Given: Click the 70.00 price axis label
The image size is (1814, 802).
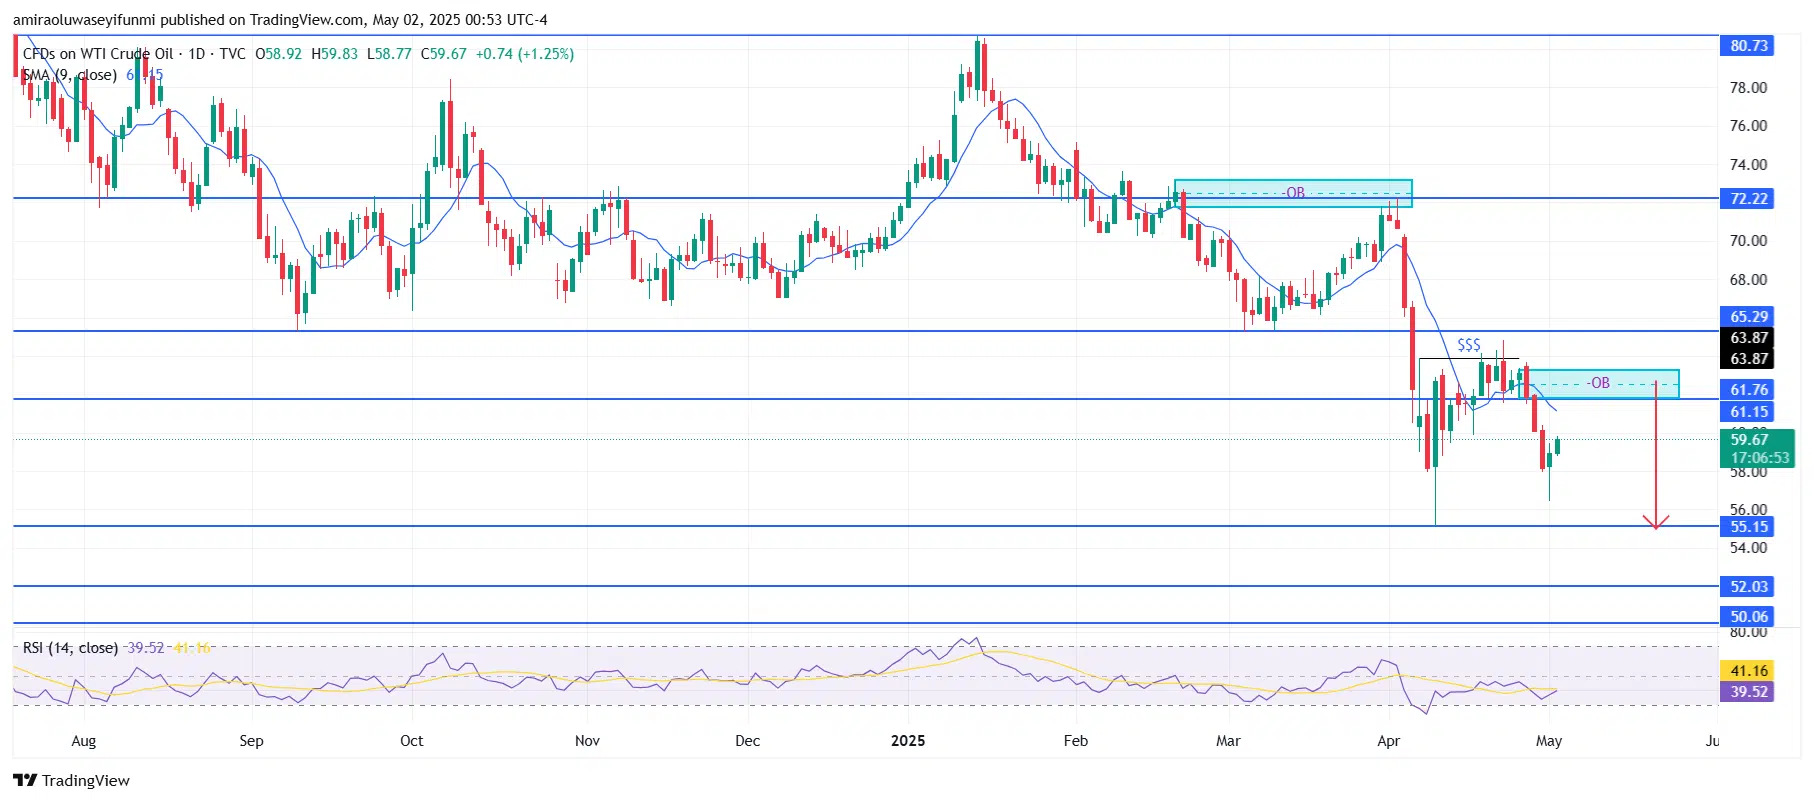Looking at the screenshot, I should point(1748,241).
